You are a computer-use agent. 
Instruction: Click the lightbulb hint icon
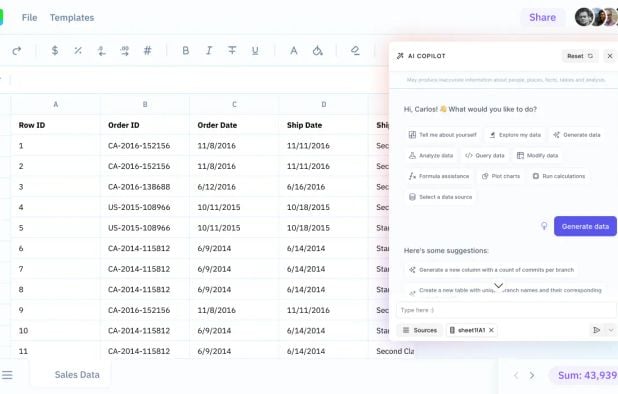(x=544, y=226)
